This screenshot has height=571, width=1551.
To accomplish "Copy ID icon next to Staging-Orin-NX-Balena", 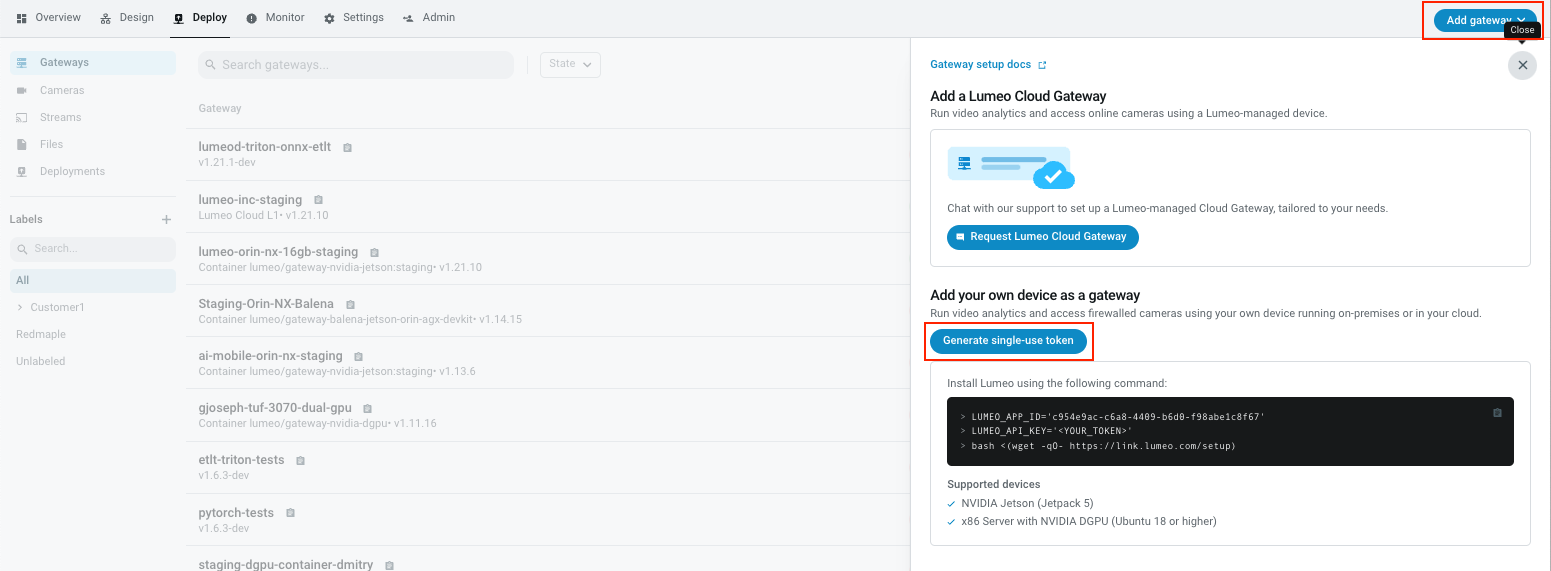I will pyautogui.click(x=350, y=304).
